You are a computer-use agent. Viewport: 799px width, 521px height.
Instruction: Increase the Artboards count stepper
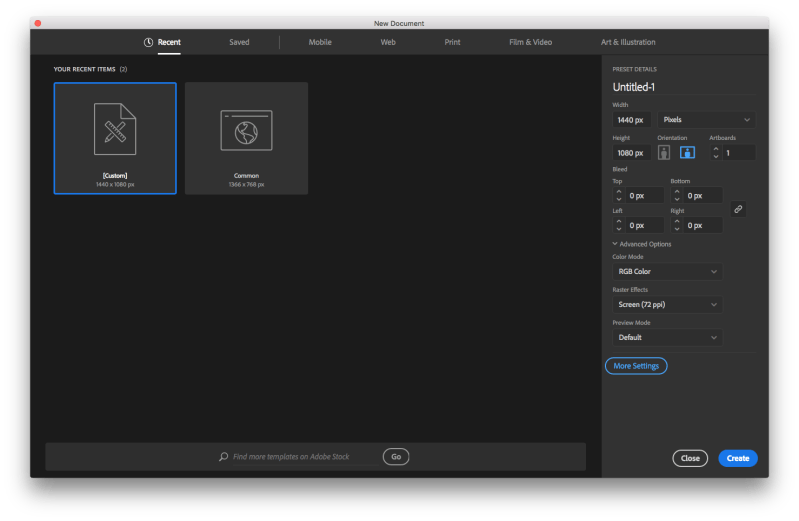tap(716, 149)
